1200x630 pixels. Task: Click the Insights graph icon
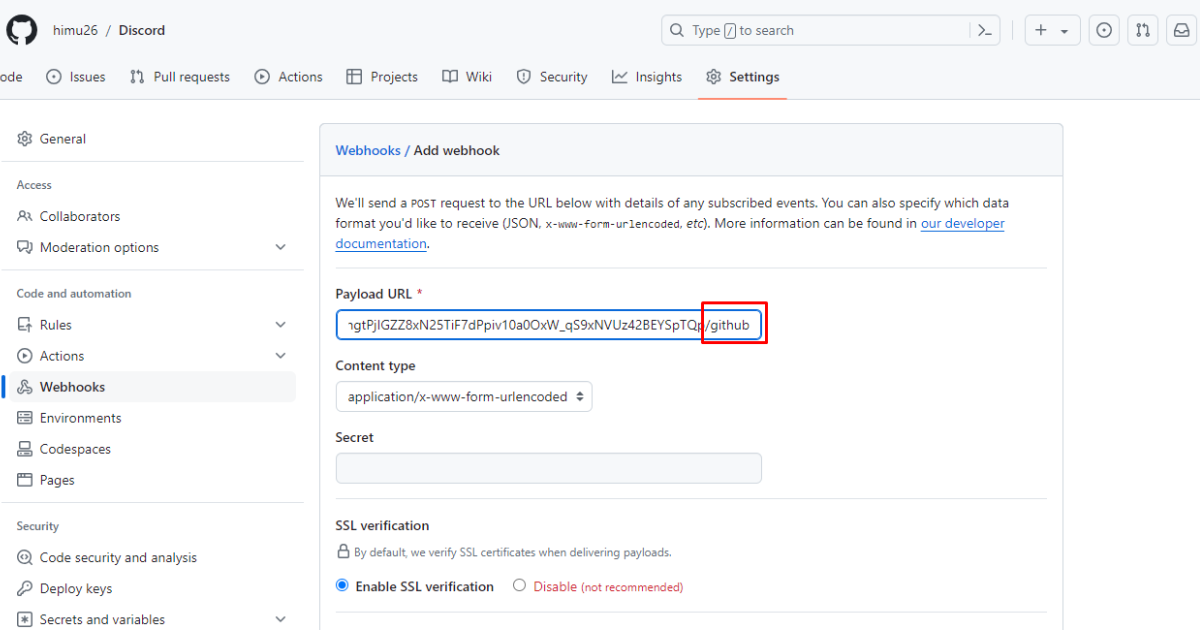point(620,77)
